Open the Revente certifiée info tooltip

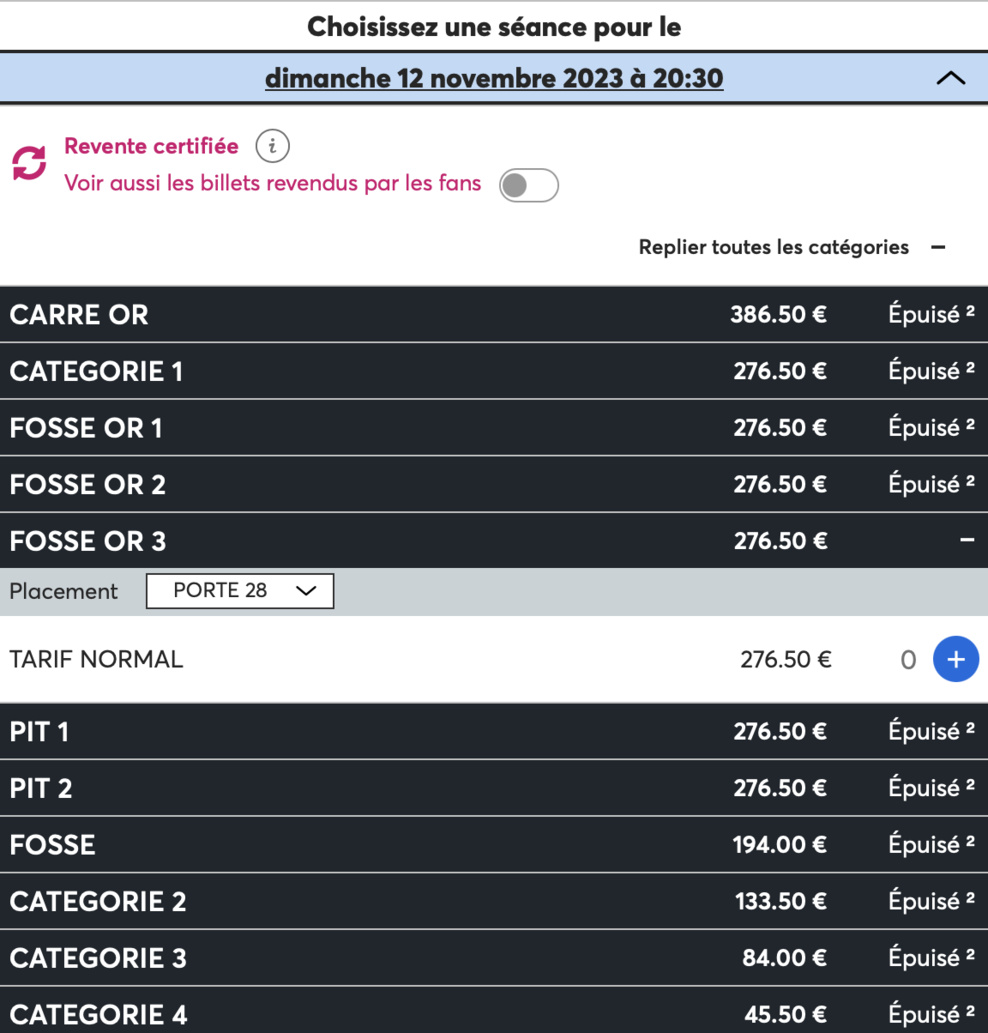coord(272,145)
